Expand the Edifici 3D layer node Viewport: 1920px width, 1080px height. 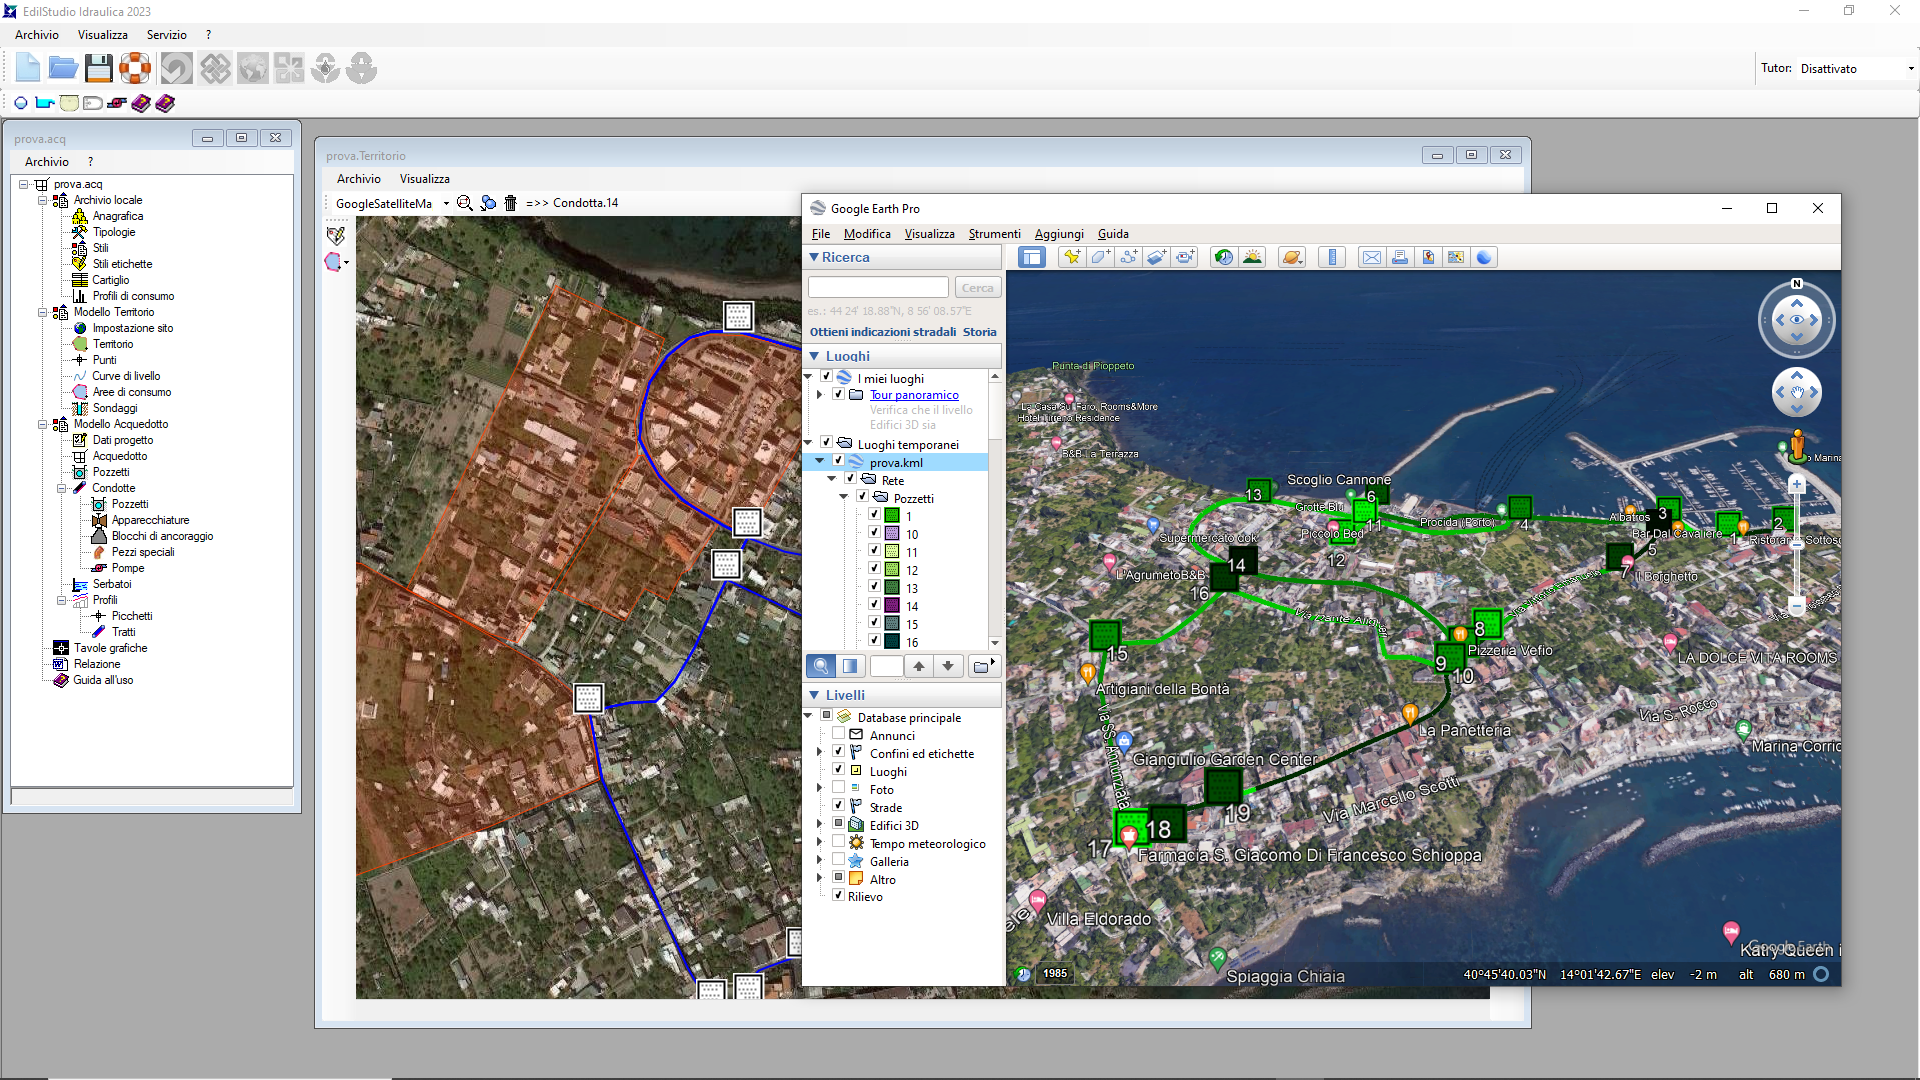click(x=819, y=825)
